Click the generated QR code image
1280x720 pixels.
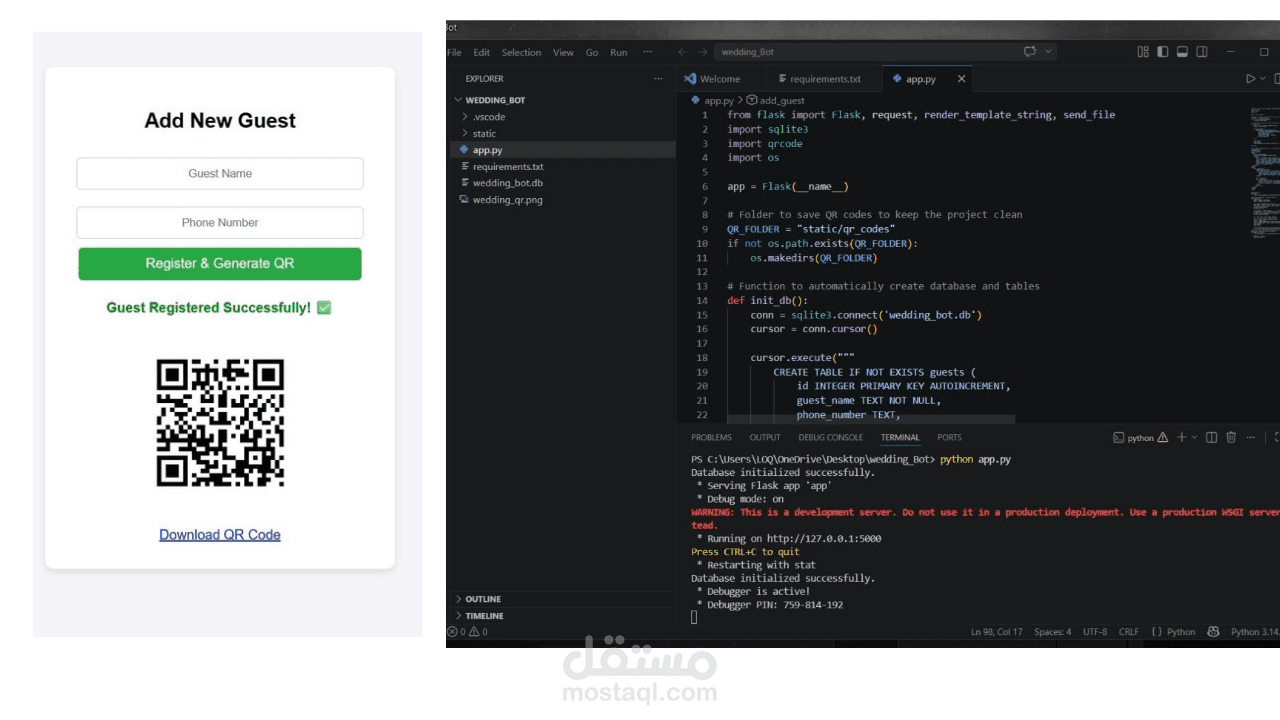[220, 423]
